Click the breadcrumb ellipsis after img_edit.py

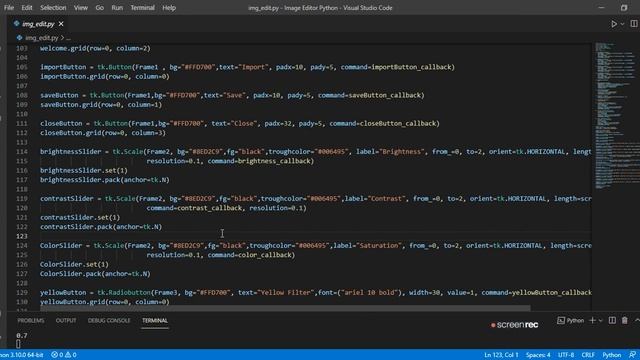pyautogui.click(x=68, y=38)
